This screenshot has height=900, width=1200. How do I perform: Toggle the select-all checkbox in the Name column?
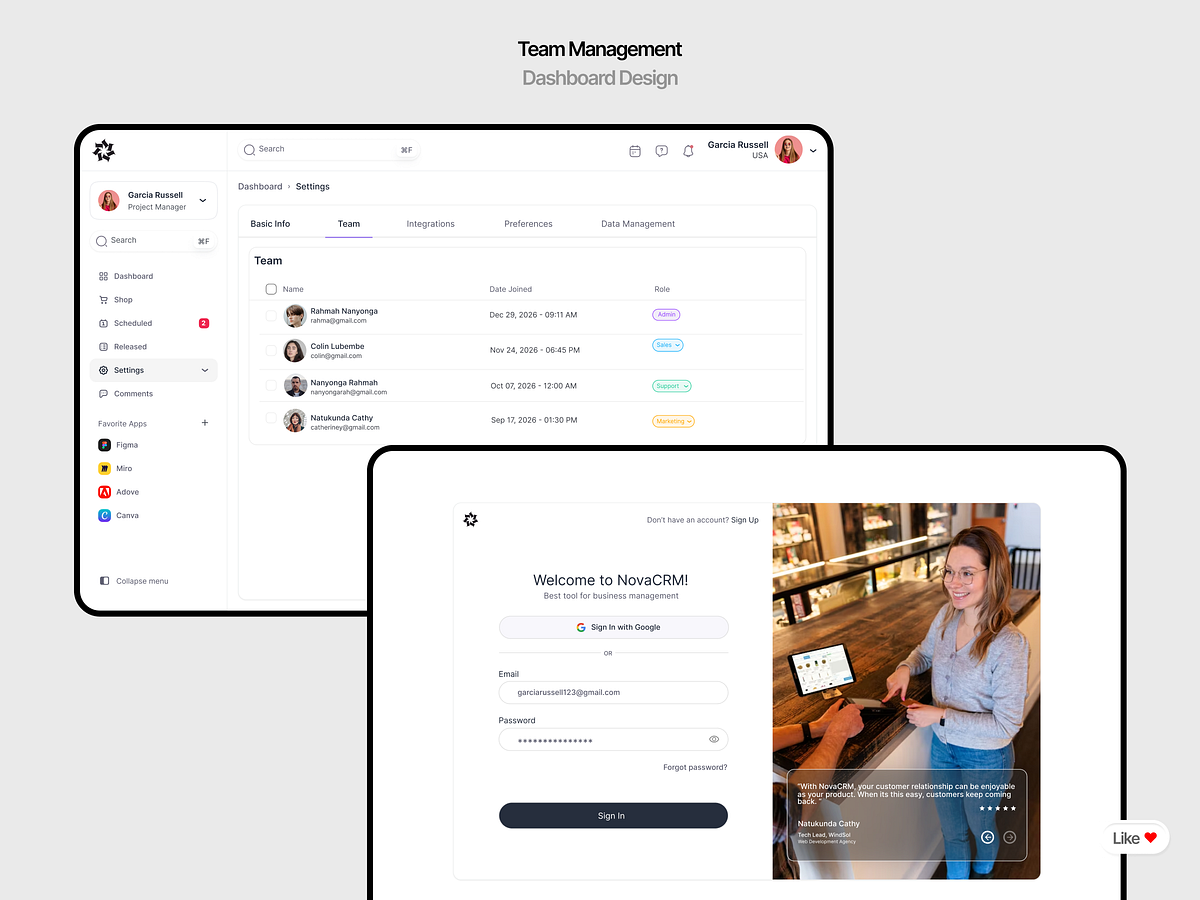click(x=271, y=288)
